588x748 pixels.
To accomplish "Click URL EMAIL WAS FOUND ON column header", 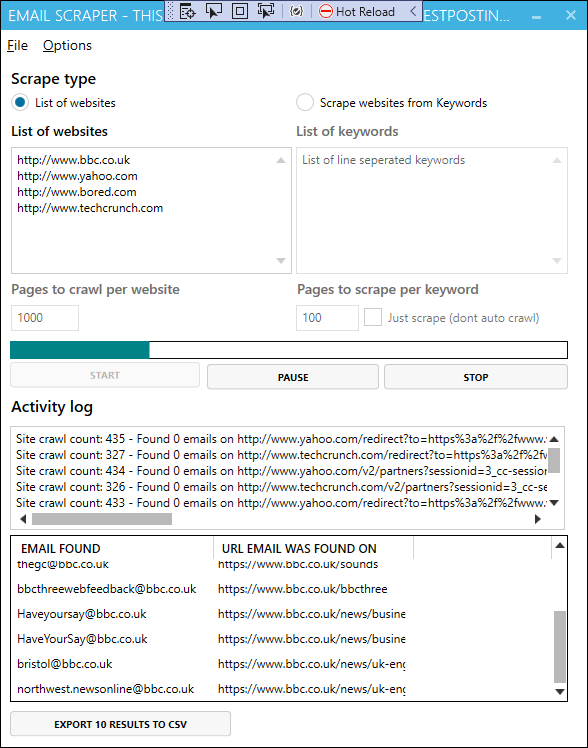I will pos(313,549).
